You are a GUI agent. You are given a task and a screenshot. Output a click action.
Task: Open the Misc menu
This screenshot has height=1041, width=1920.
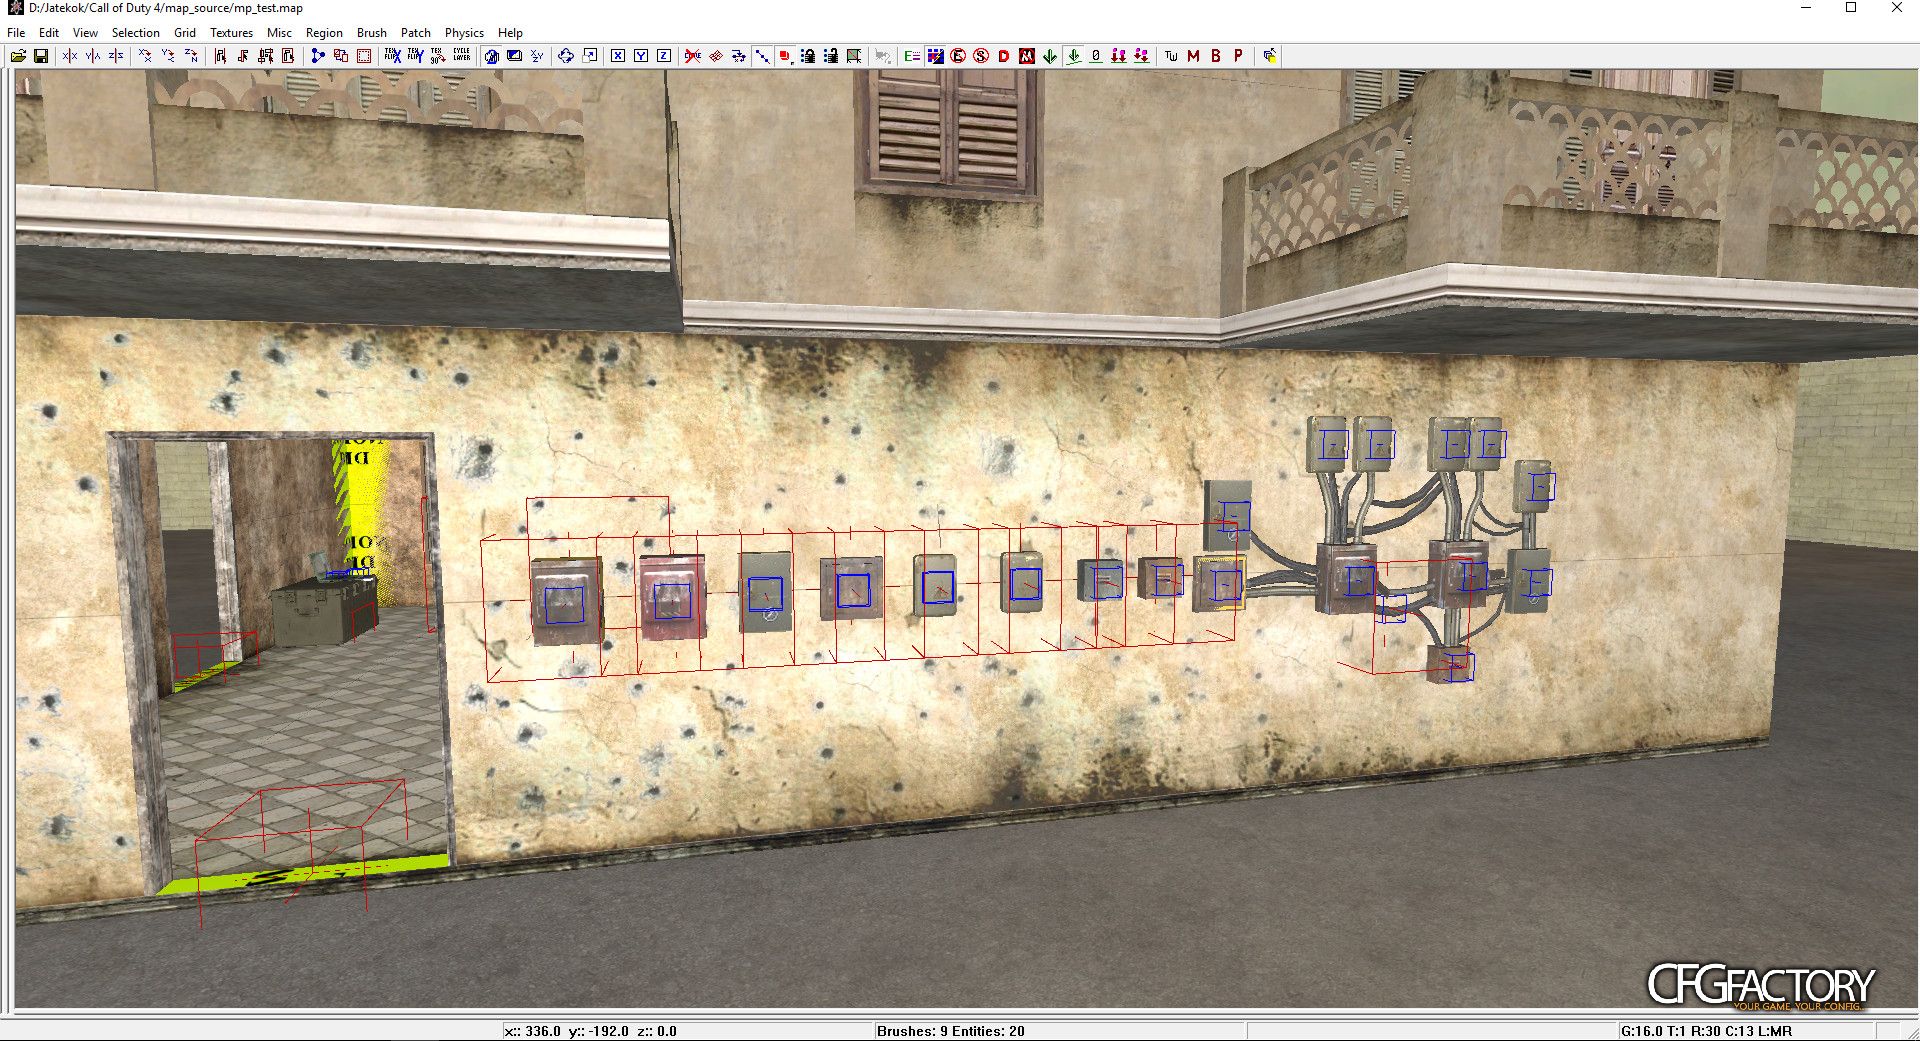point(279,33)
